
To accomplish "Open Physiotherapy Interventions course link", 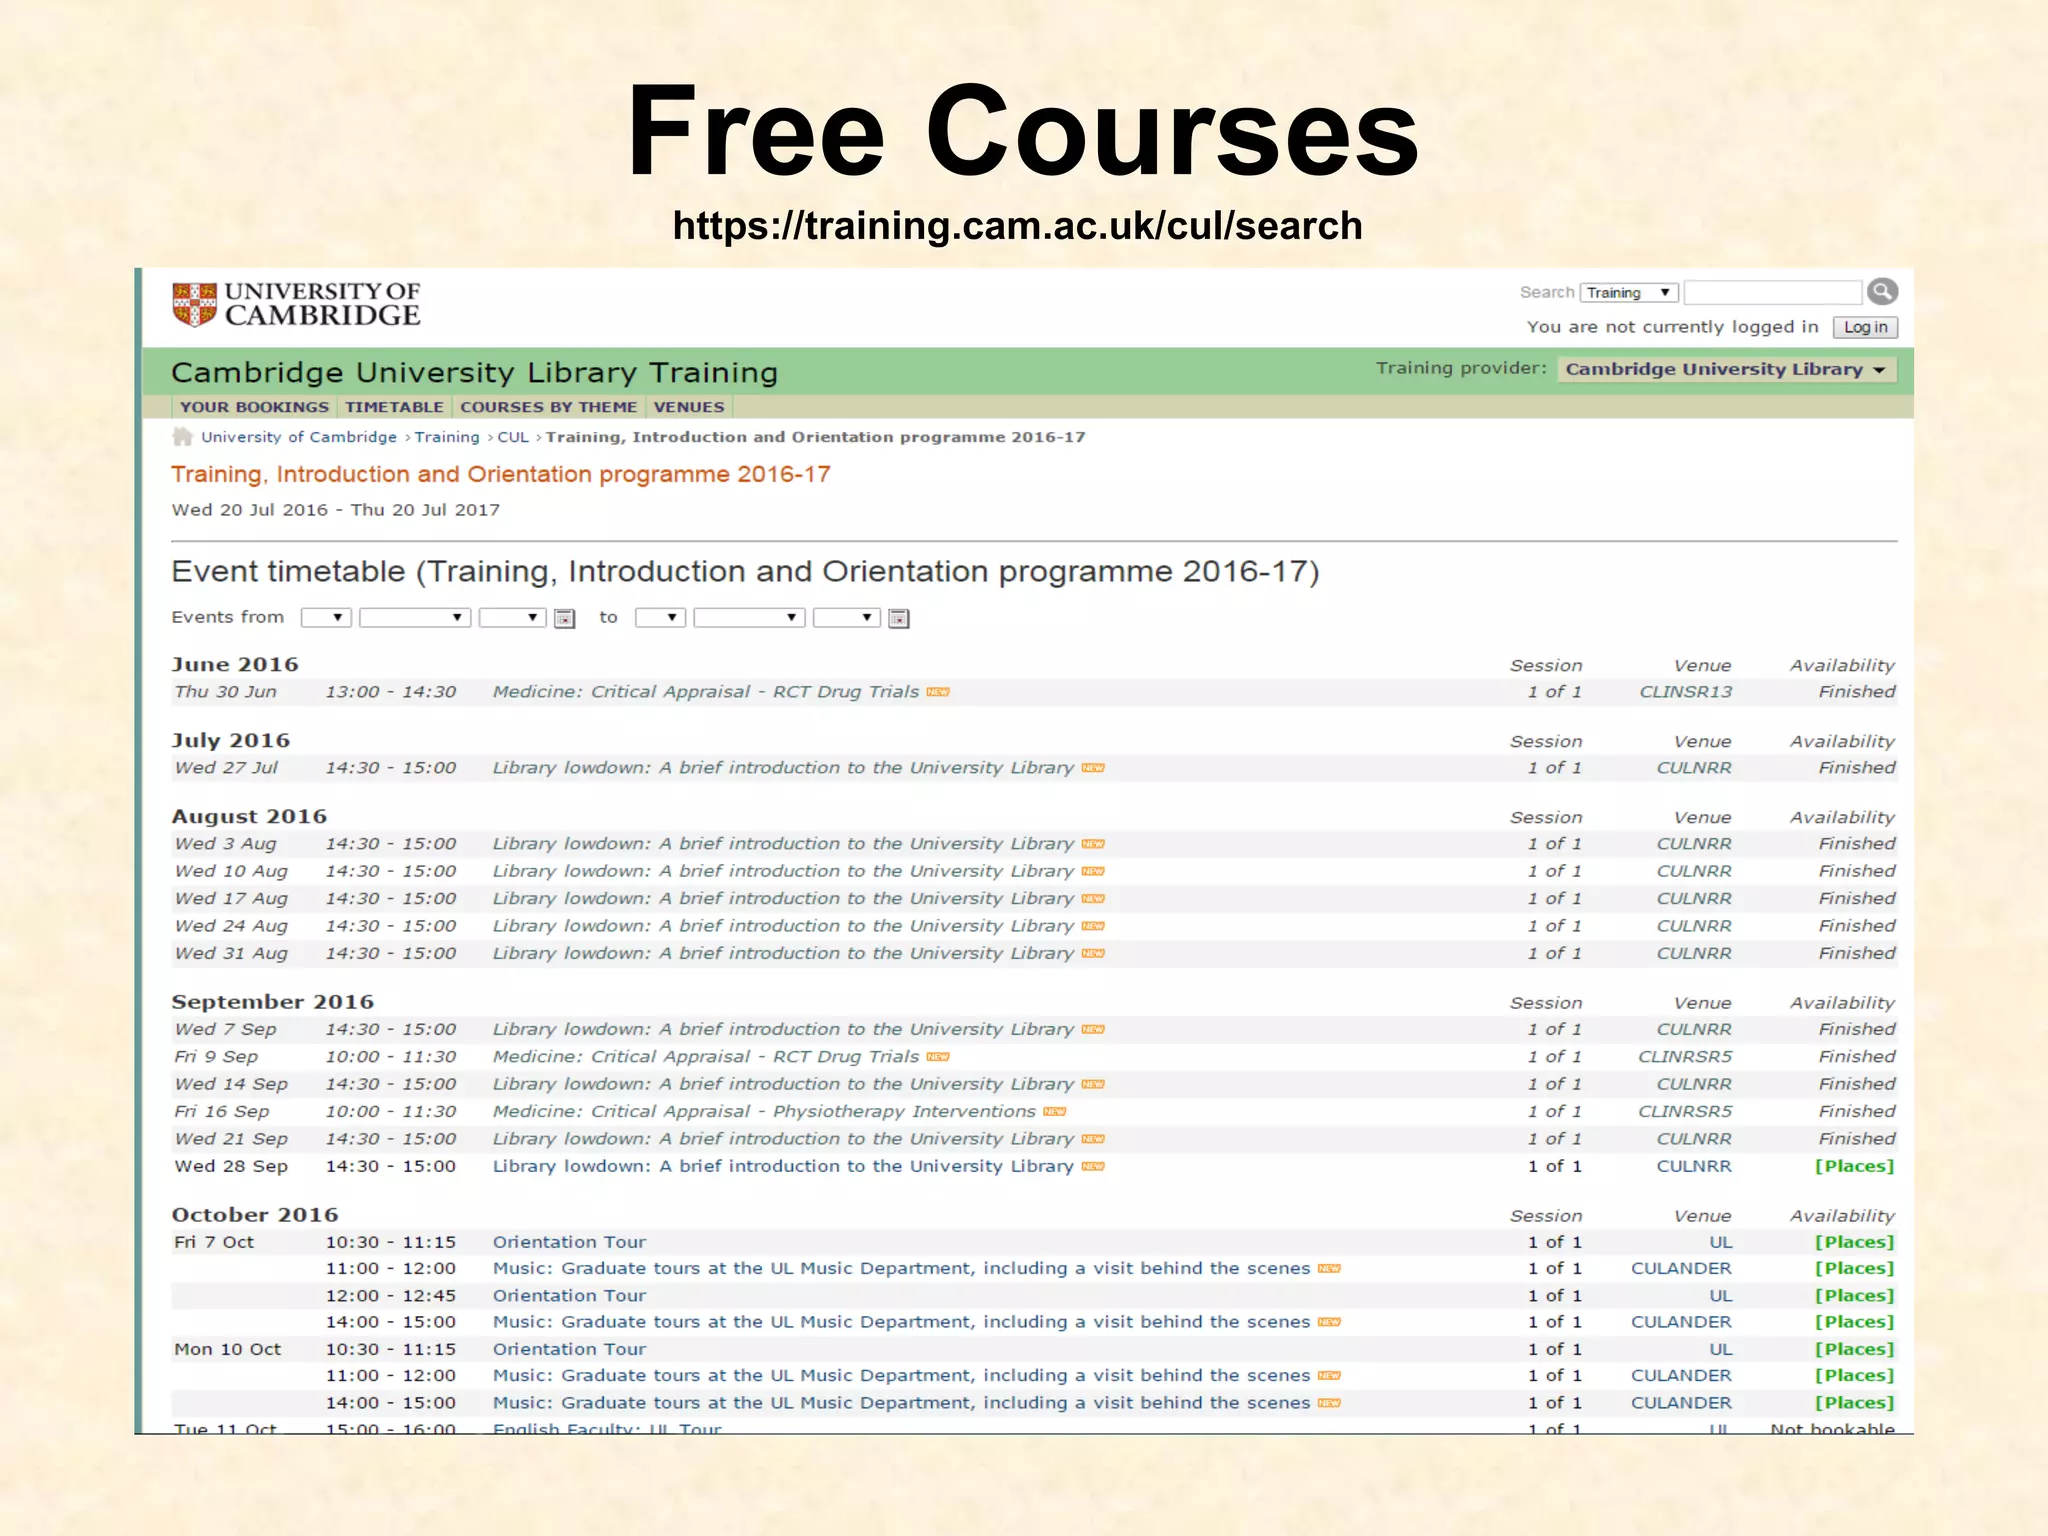I will pos(764,1112).
